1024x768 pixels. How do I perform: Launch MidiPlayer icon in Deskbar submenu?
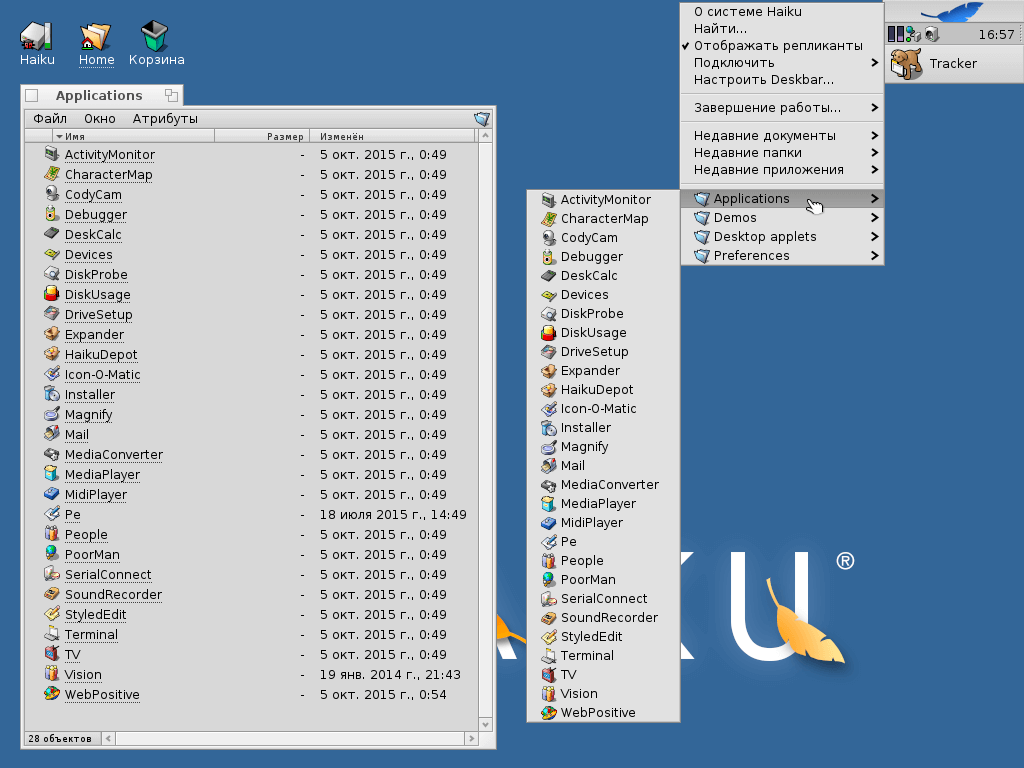(549, 522)
